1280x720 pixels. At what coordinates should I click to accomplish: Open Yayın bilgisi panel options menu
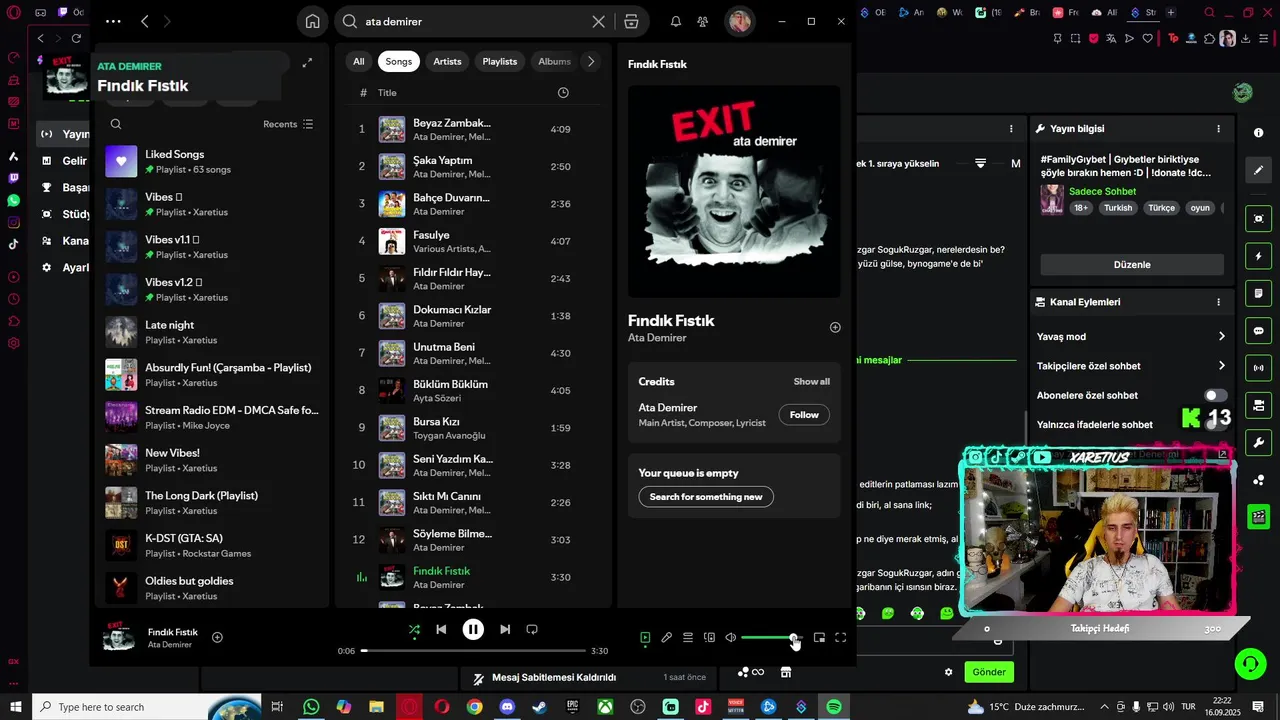pos(1218,129)
